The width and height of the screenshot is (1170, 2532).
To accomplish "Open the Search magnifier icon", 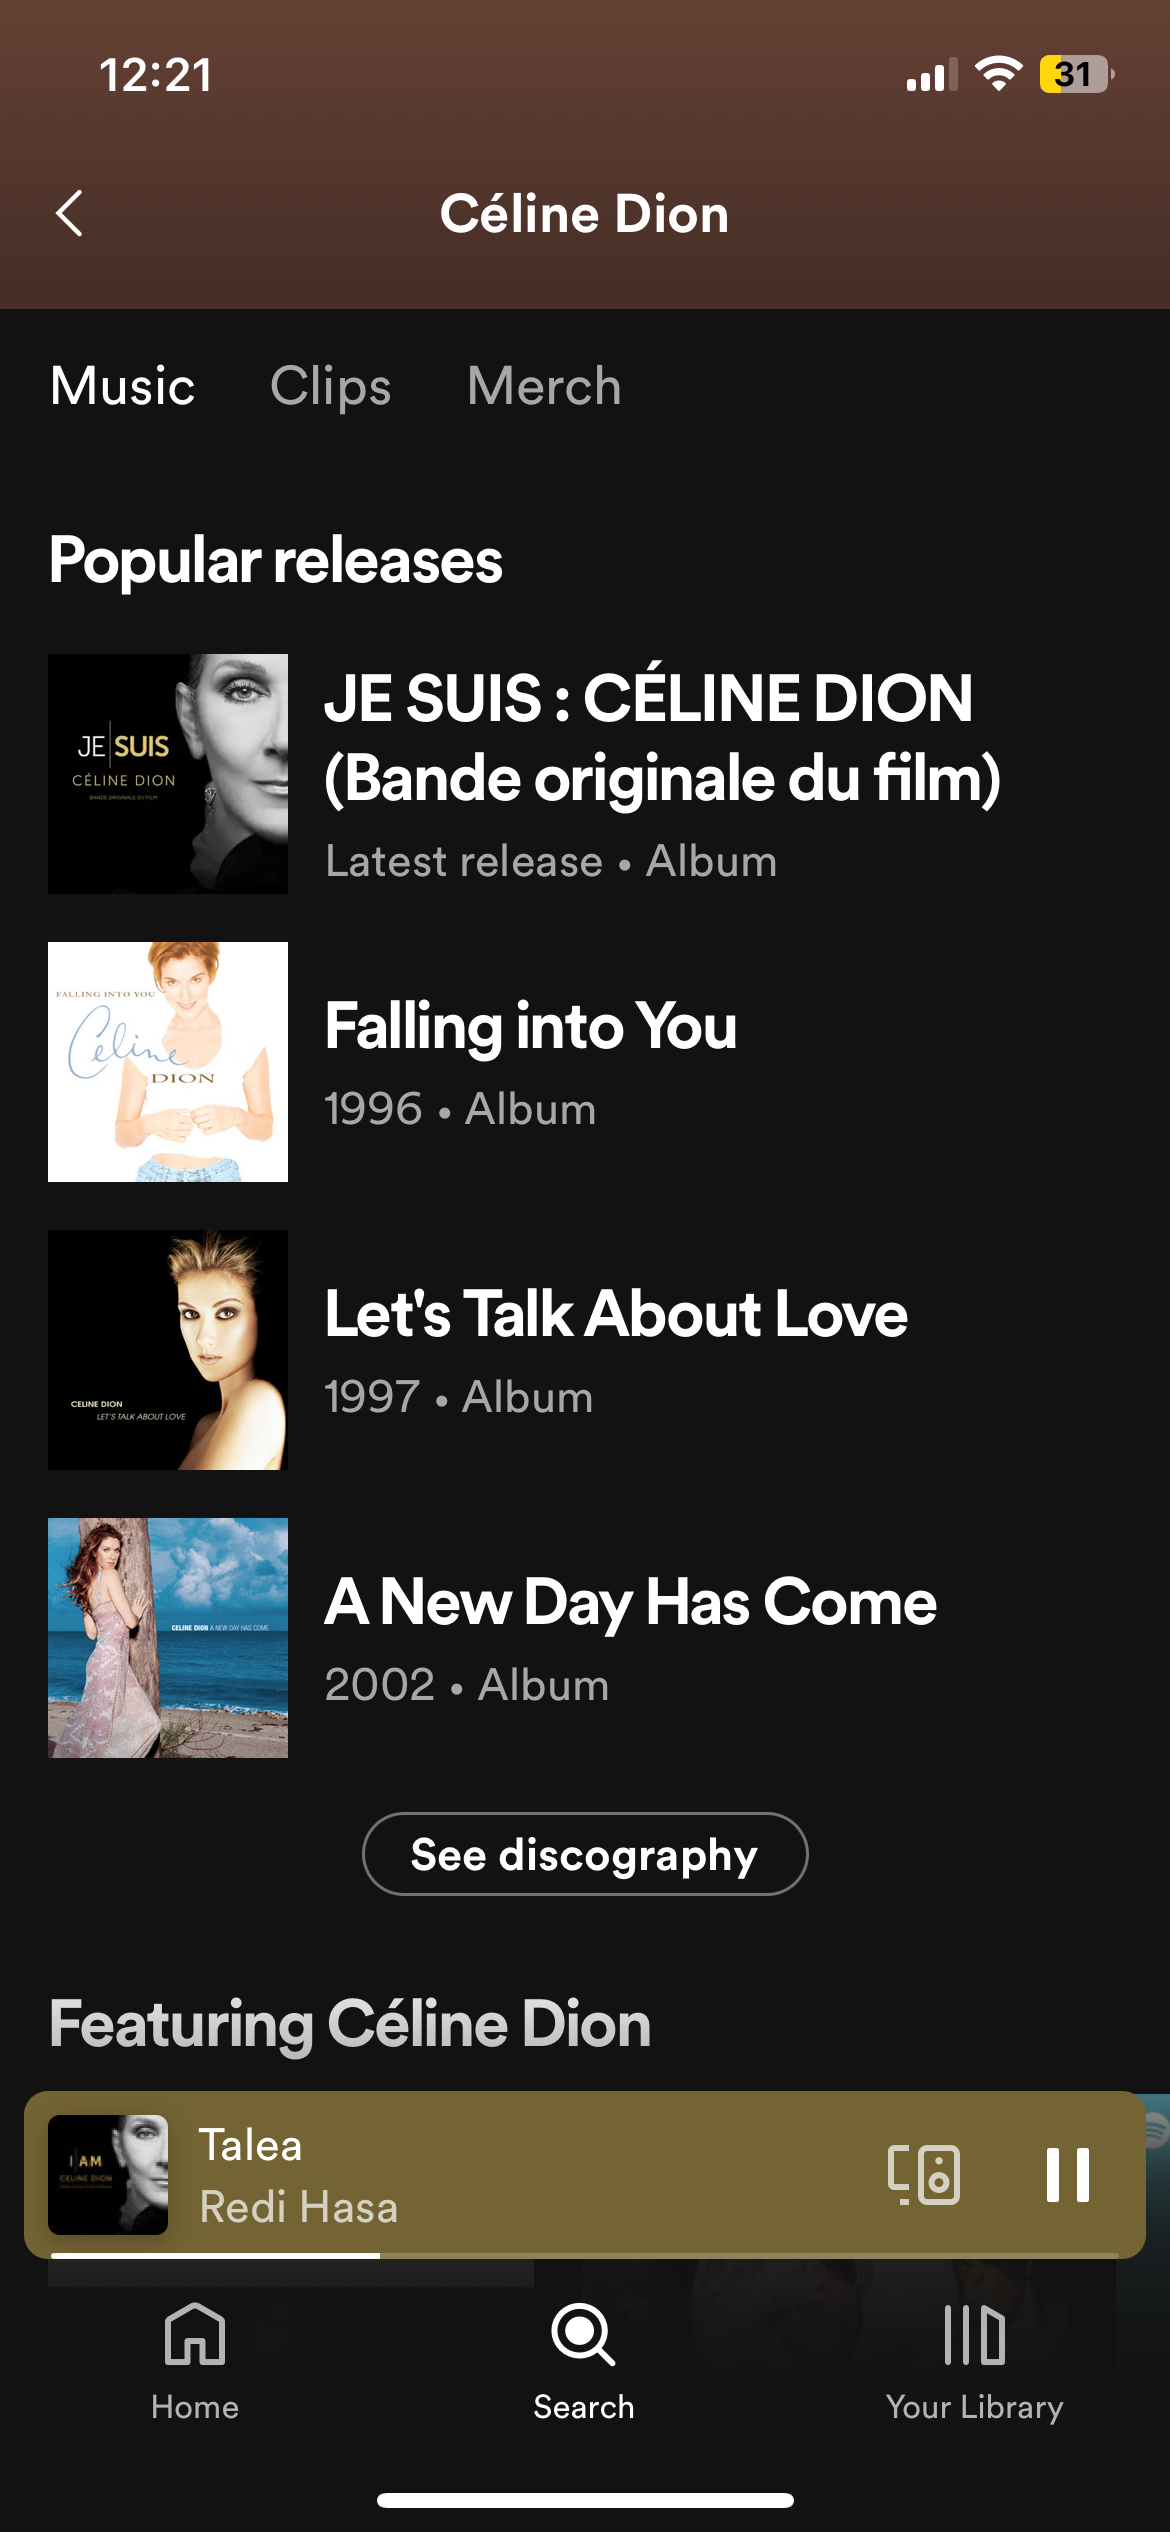I will (583, 2335).
